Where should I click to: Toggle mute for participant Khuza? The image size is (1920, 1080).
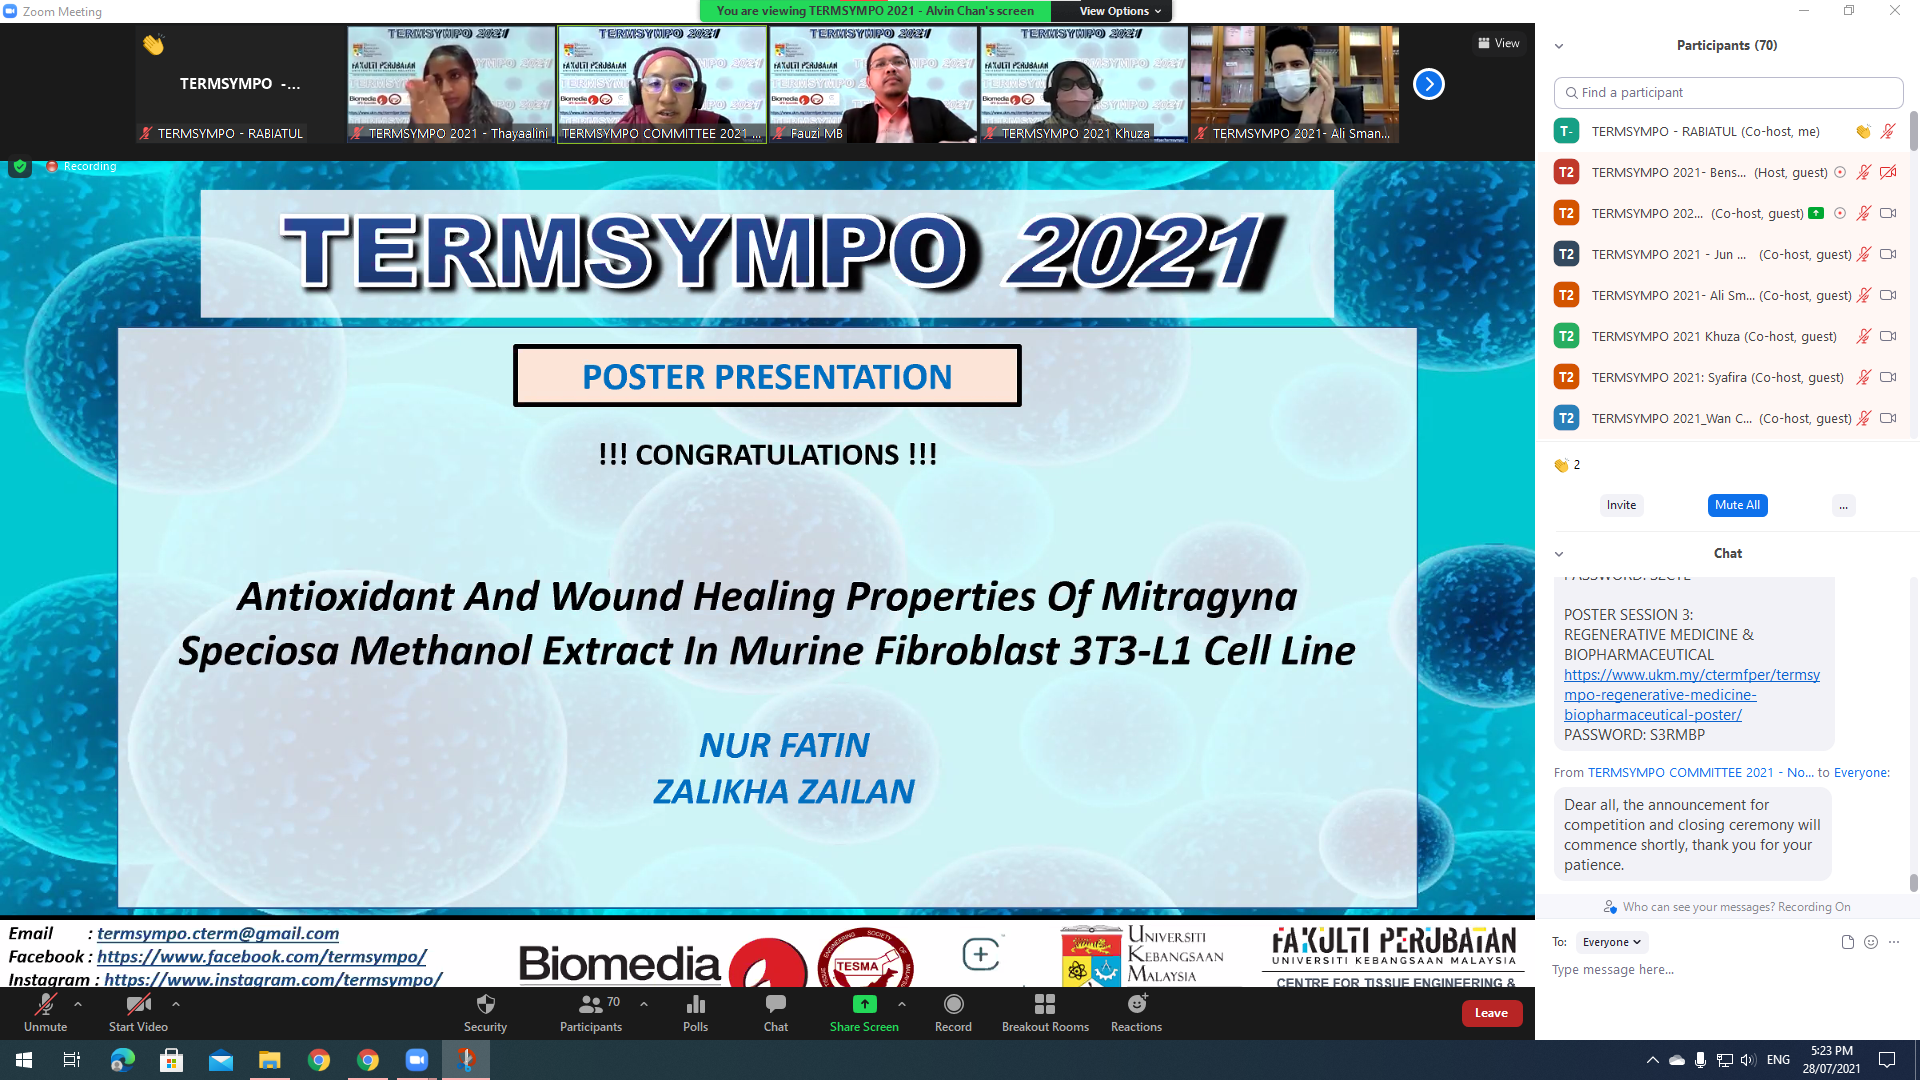(x=1863, y=336)
